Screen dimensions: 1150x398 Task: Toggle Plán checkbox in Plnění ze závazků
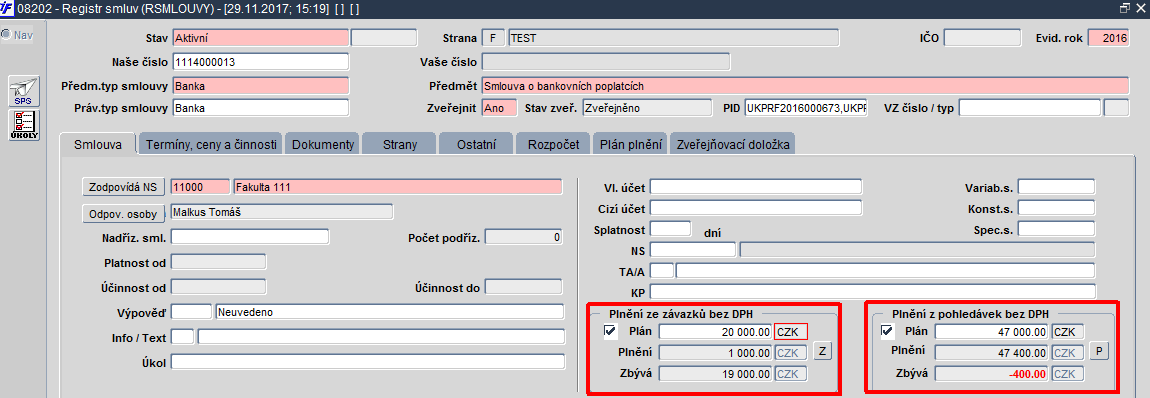(609, 331)
